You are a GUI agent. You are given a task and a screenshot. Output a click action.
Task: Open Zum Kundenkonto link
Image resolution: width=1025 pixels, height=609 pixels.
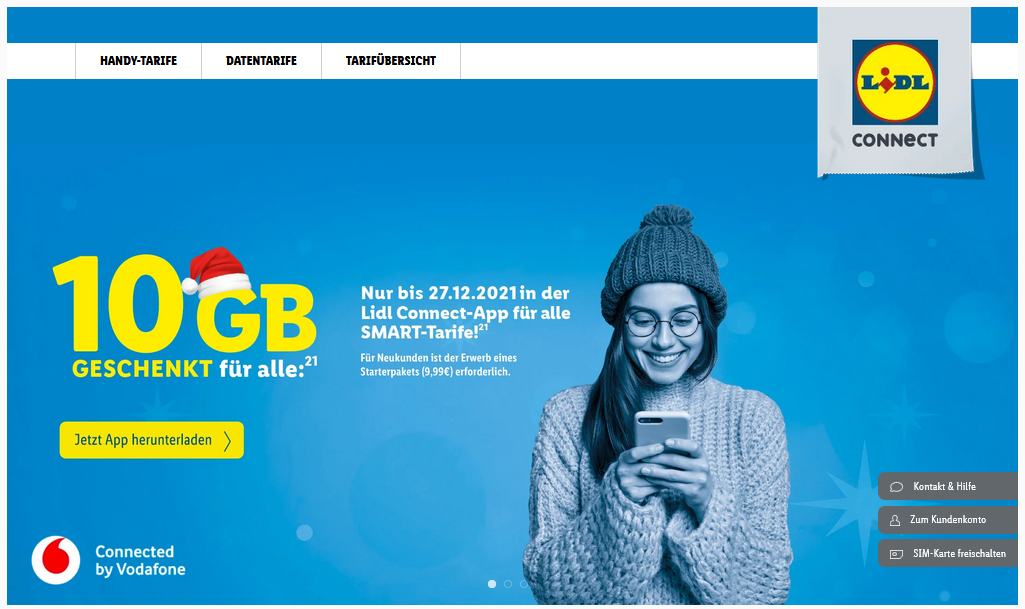(x=948, y=519)
